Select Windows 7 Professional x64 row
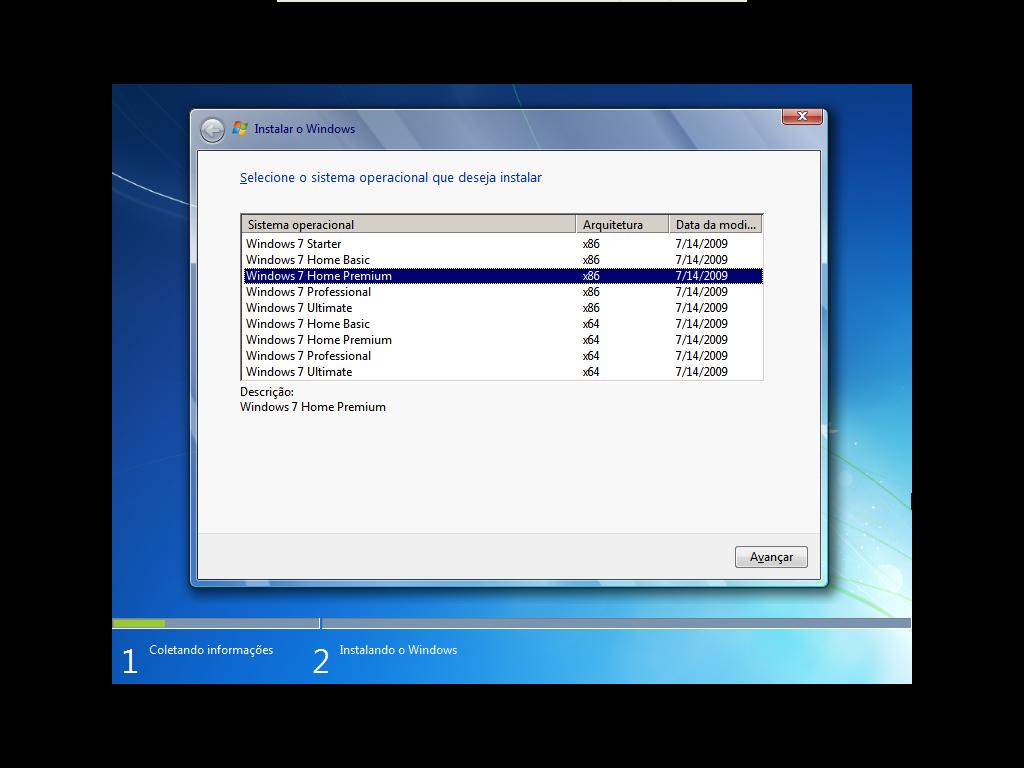Viewport: 1024px width, 768px height. [503, 356]
